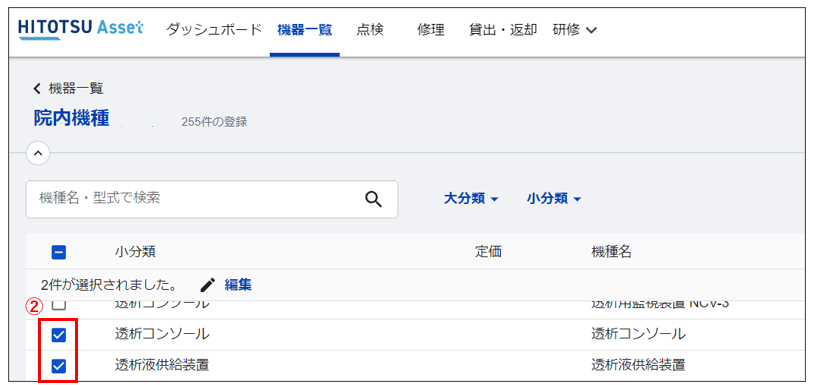Open the ダッシュボード tab
The image size is (815, 385).
click(214, 30)
